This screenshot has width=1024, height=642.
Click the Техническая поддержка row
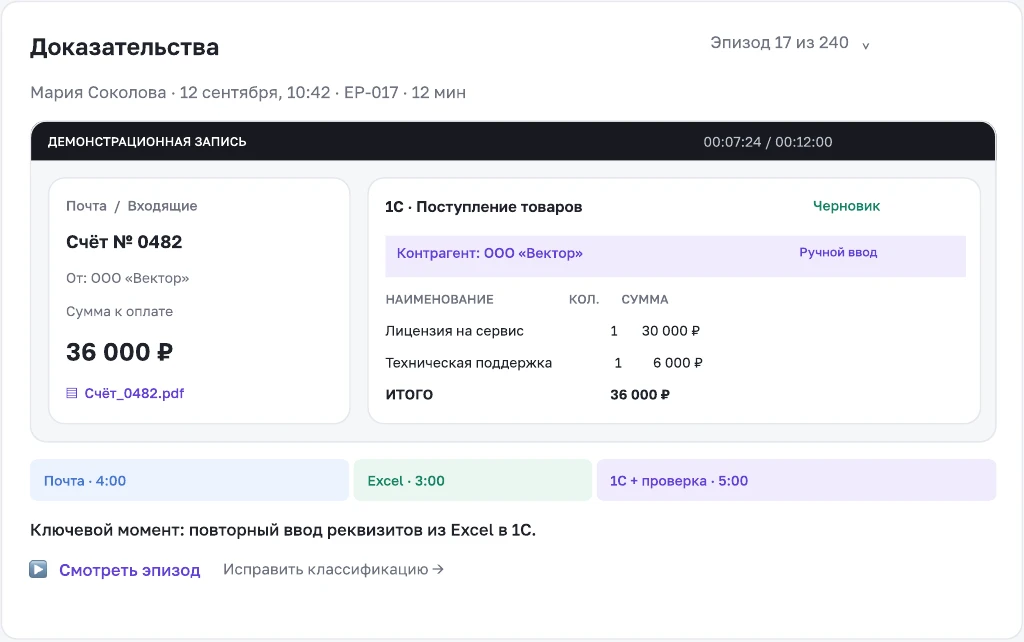point(544,363)
